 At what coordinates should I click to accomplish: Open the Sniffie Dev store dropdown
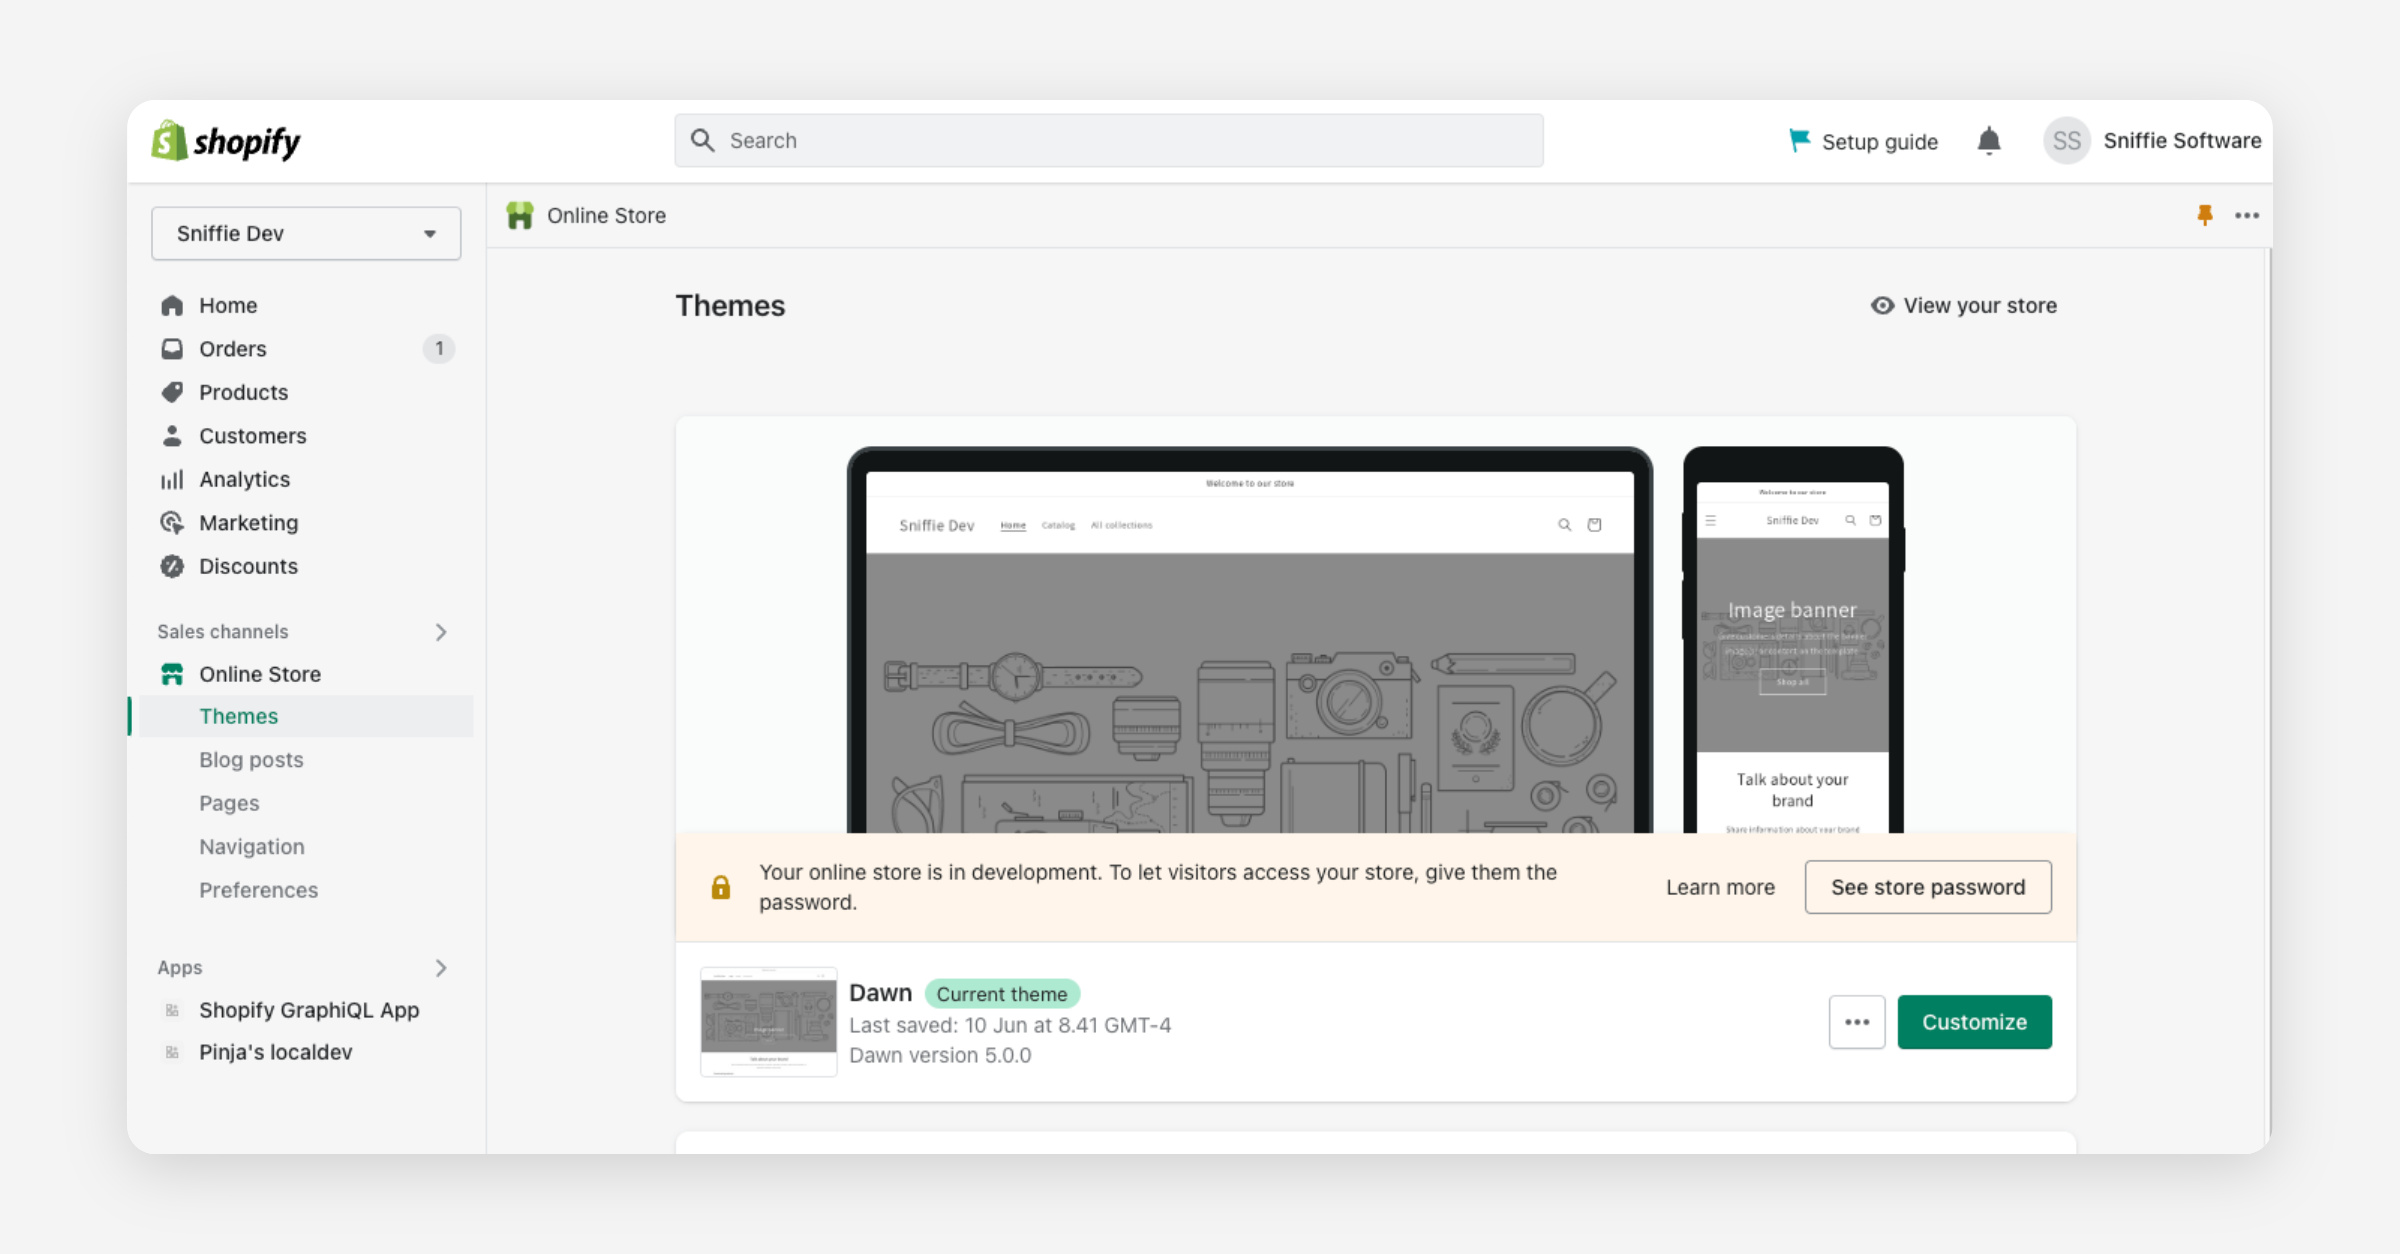click(306, 233)
